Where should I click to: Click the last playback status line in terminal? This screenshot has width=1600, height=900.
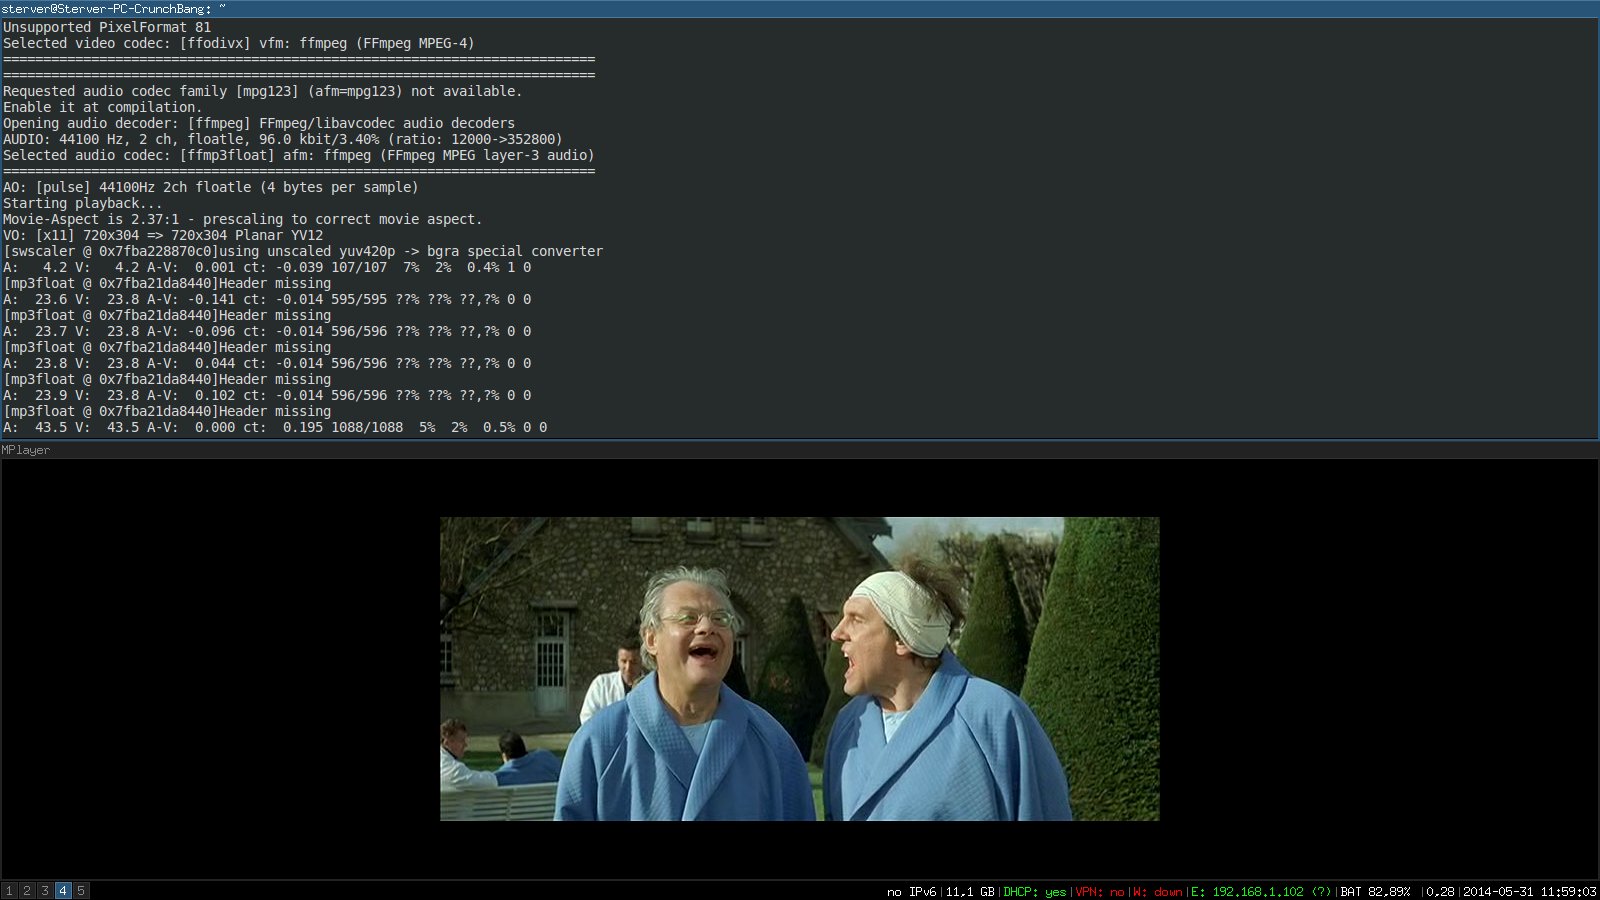[275, 428]
